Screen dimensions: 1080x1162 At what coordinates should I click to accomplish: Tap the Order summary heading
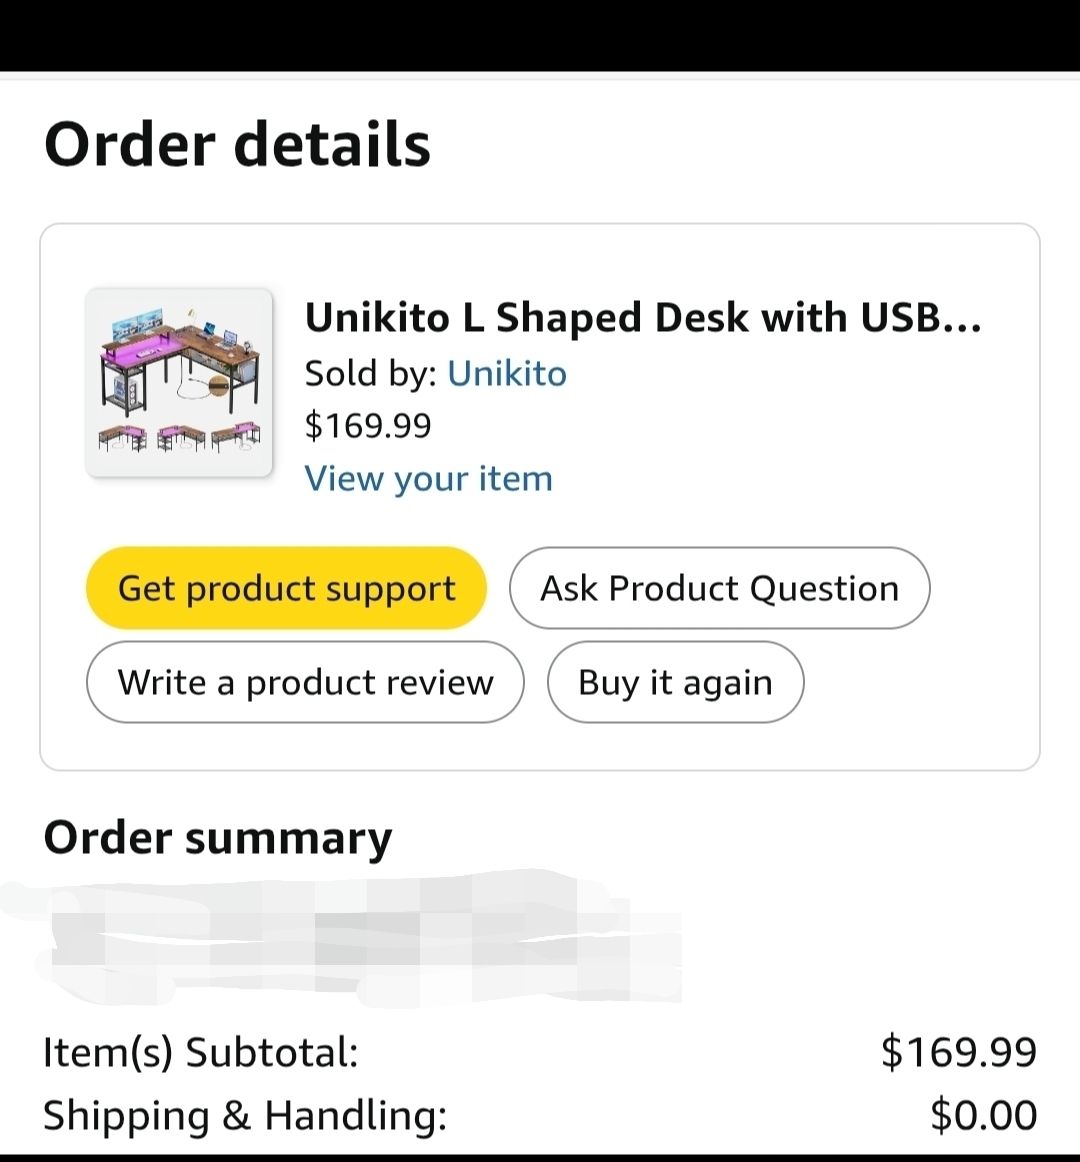click(218, 838)
